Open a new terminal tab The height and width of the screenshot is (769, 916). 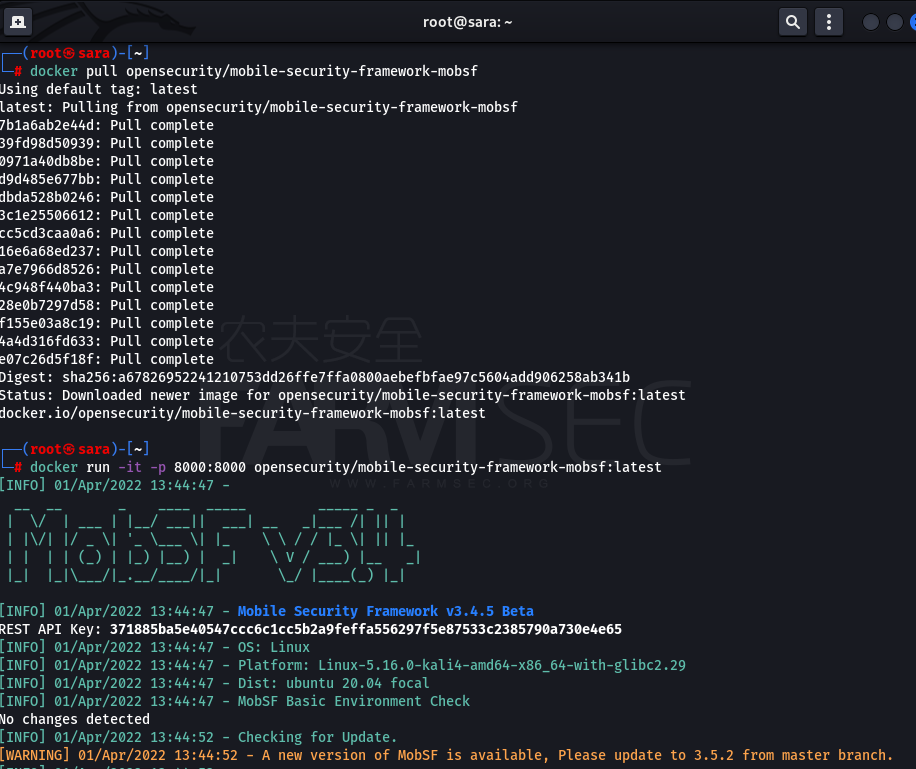[18, 22]
